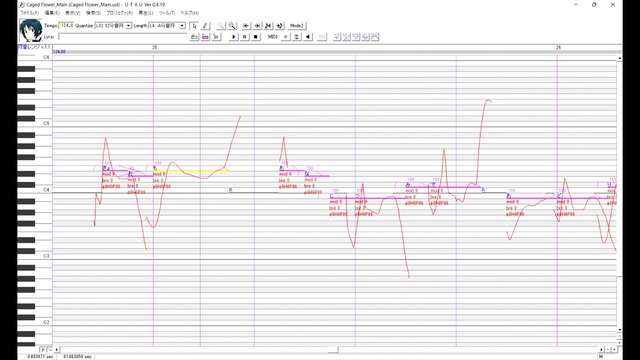
Task: Click the speaker volume icon
Action: coord(308,37)
